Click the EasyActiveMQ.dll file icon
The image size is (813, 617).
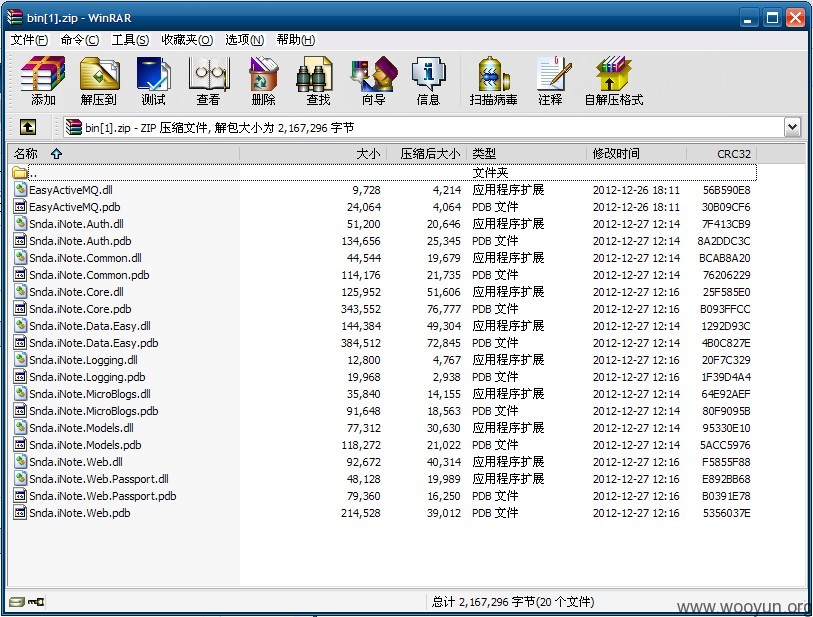tap(20, 190)
